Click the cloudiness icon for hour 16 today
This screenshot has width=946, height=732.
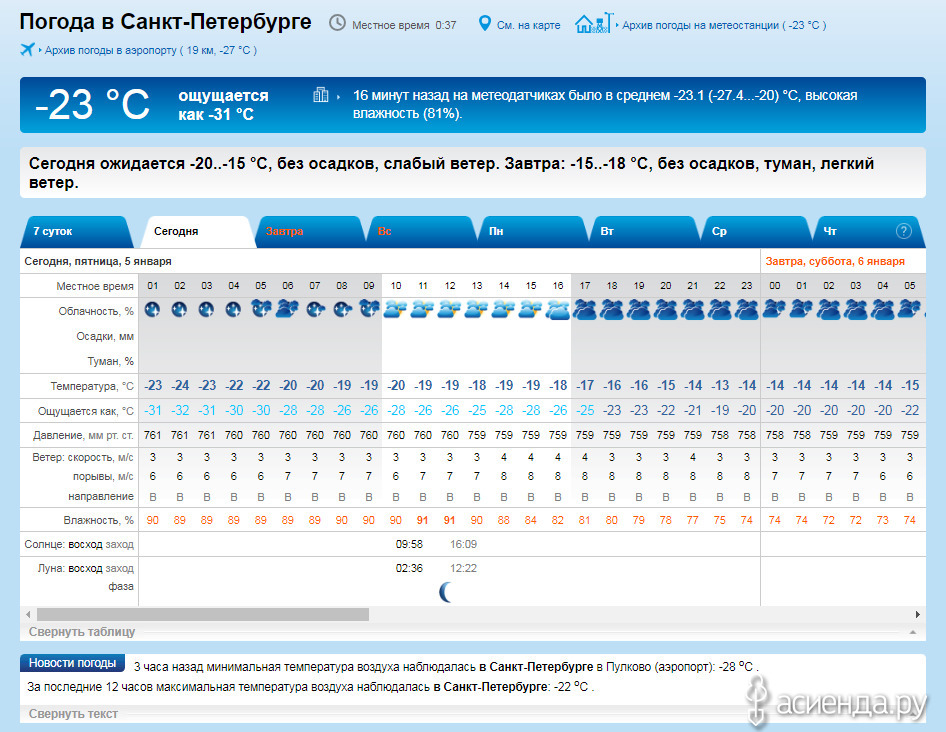[x=558, y=310]
